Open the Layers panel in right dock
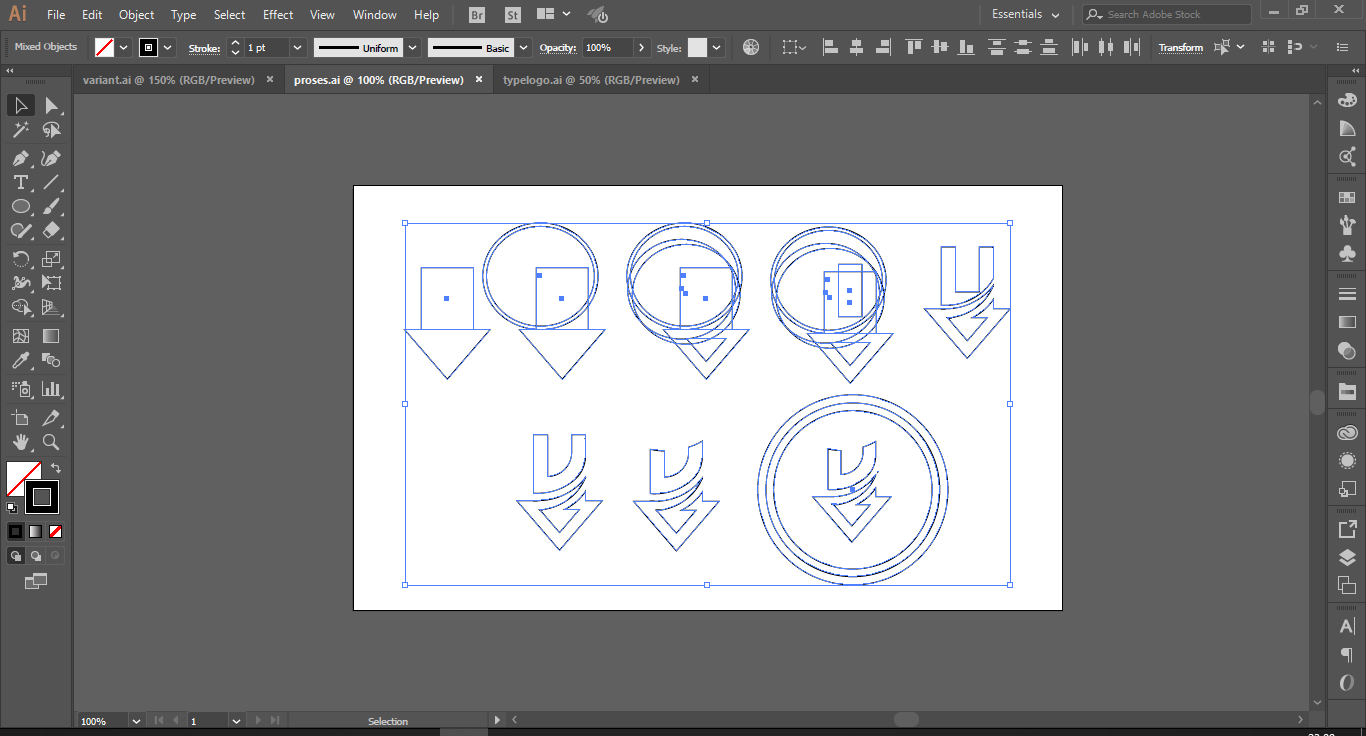This screenshot has height=736, width=1366. pos(1347,558)
